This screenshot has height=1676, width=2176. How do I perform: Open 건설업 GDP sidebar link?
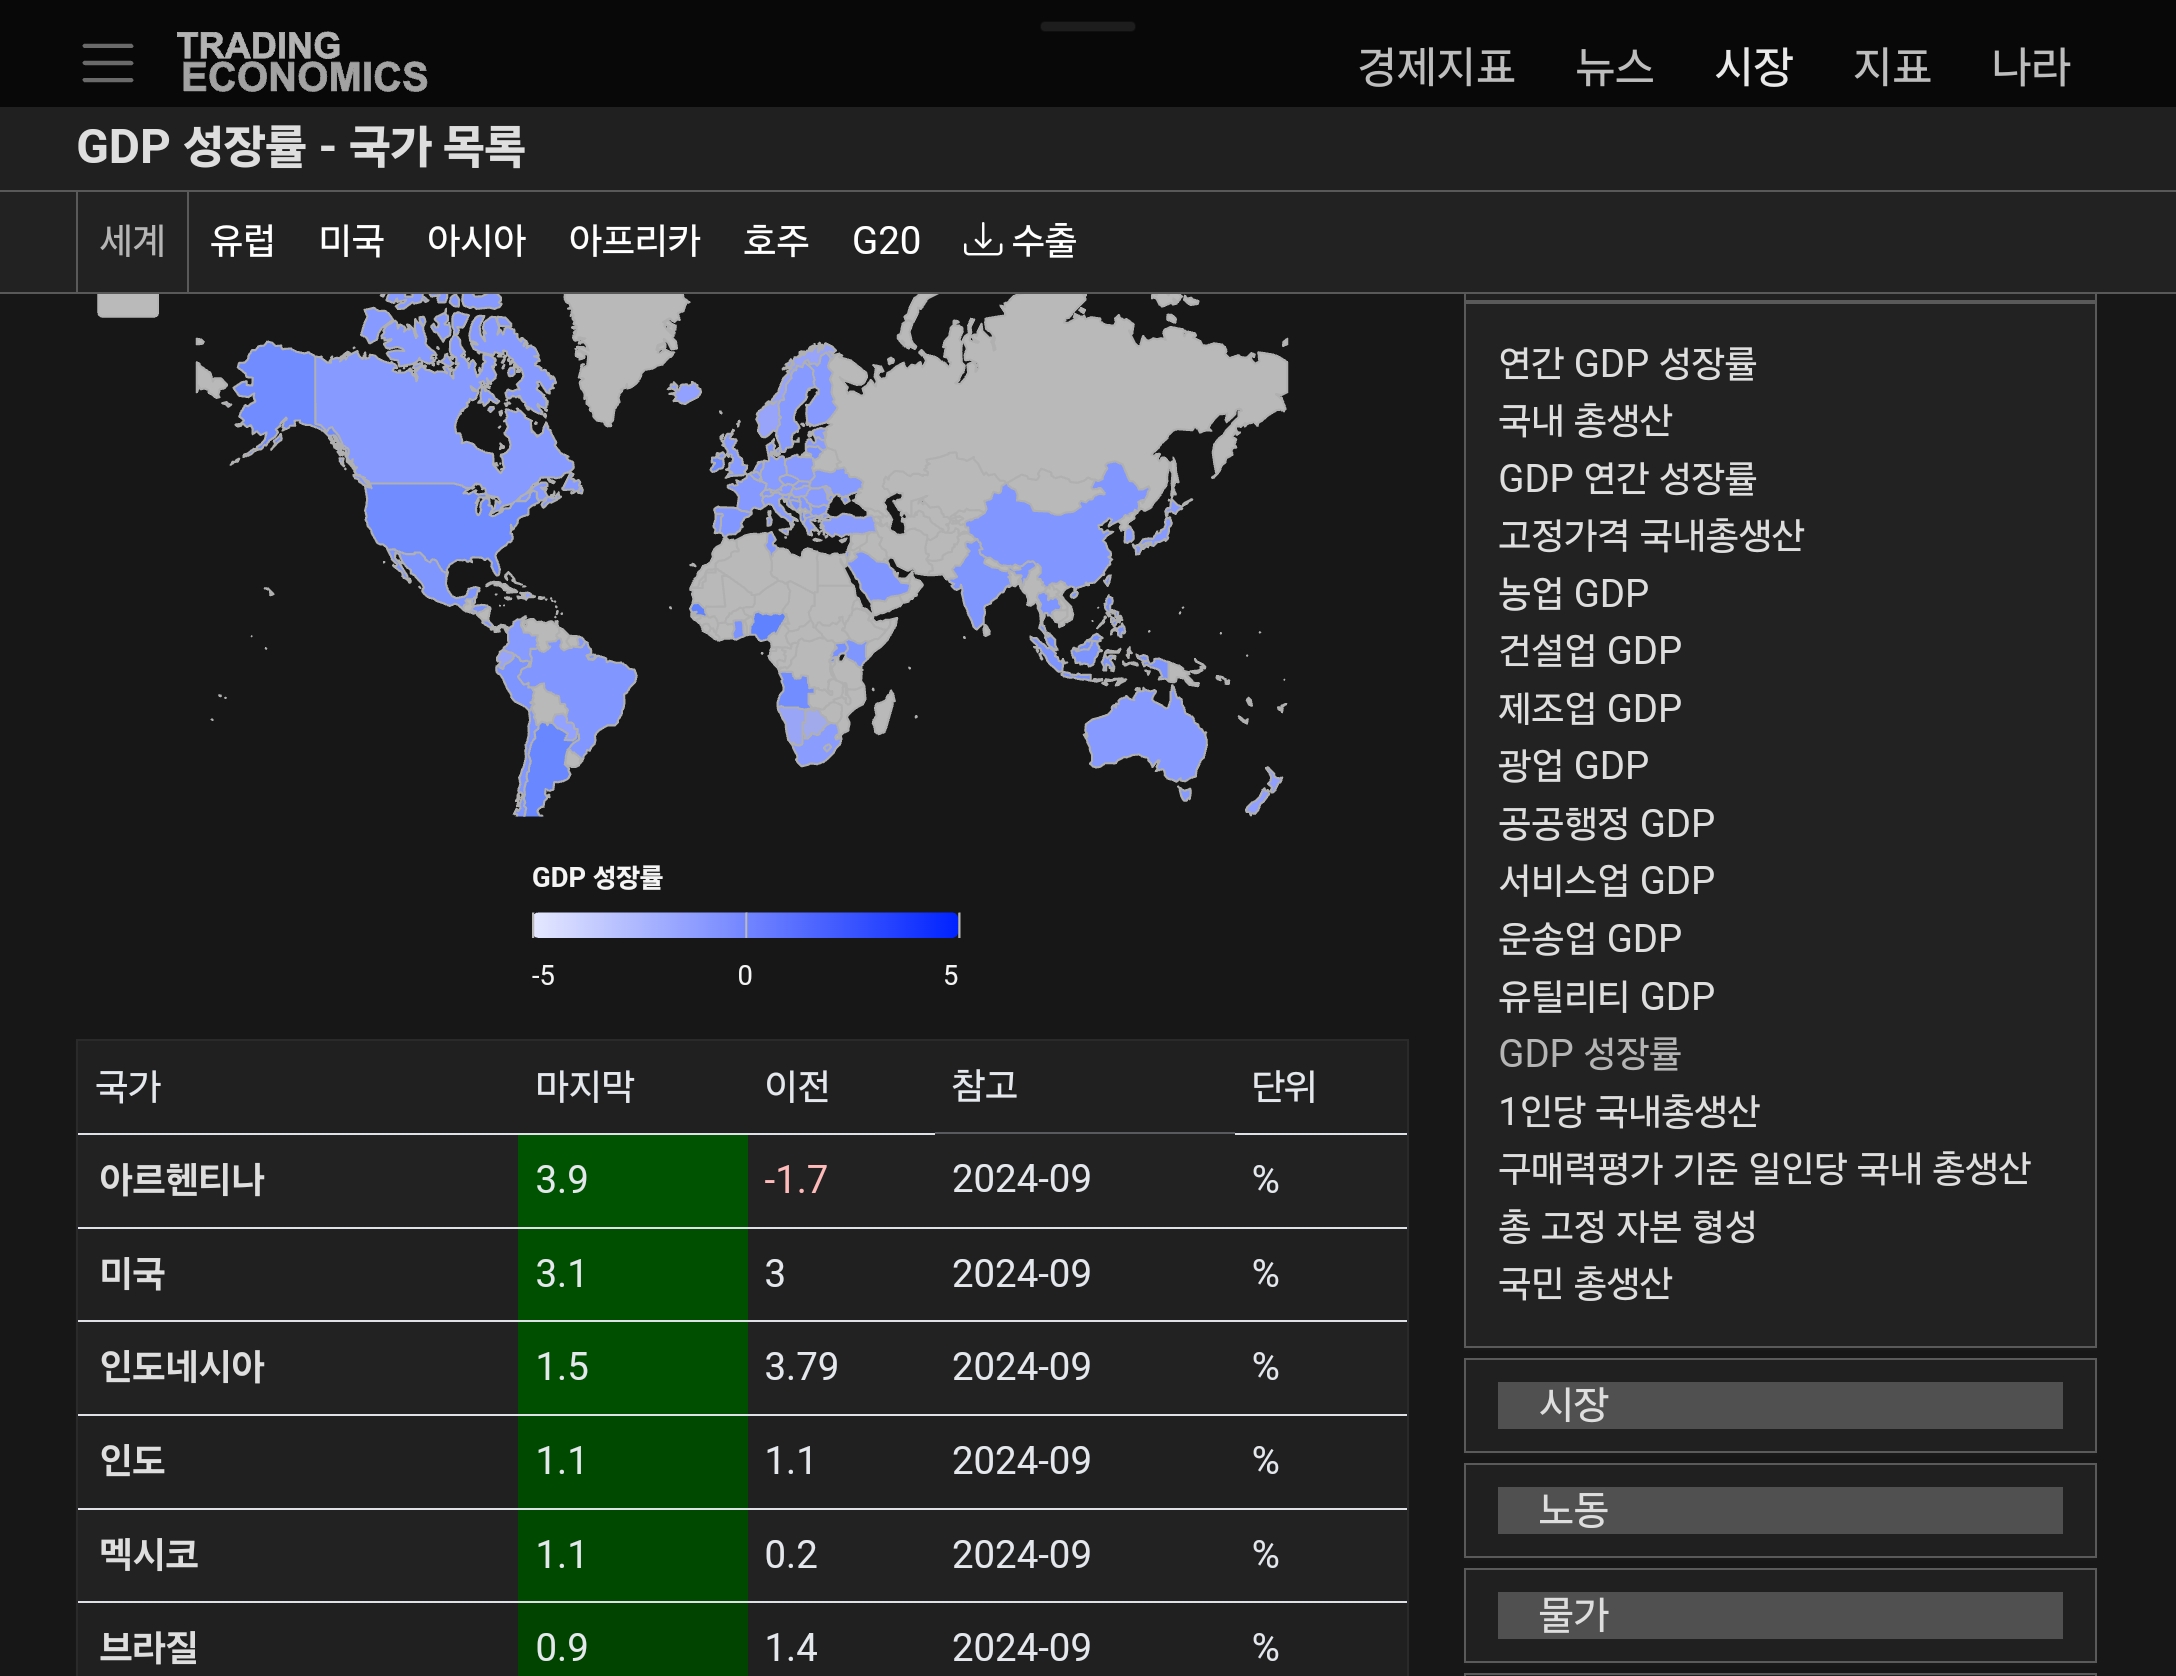(x=1590, y=651)
